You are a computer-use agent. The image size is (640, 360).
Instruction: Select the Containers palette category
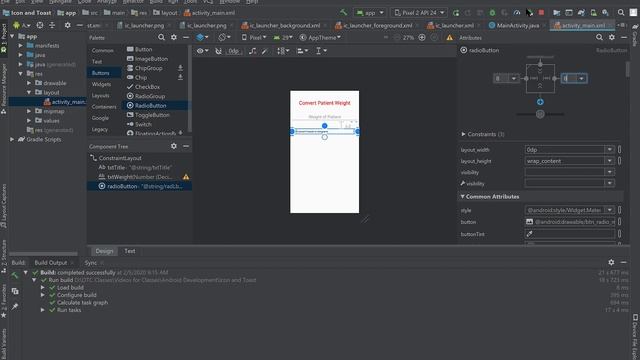tap(104, 107)
